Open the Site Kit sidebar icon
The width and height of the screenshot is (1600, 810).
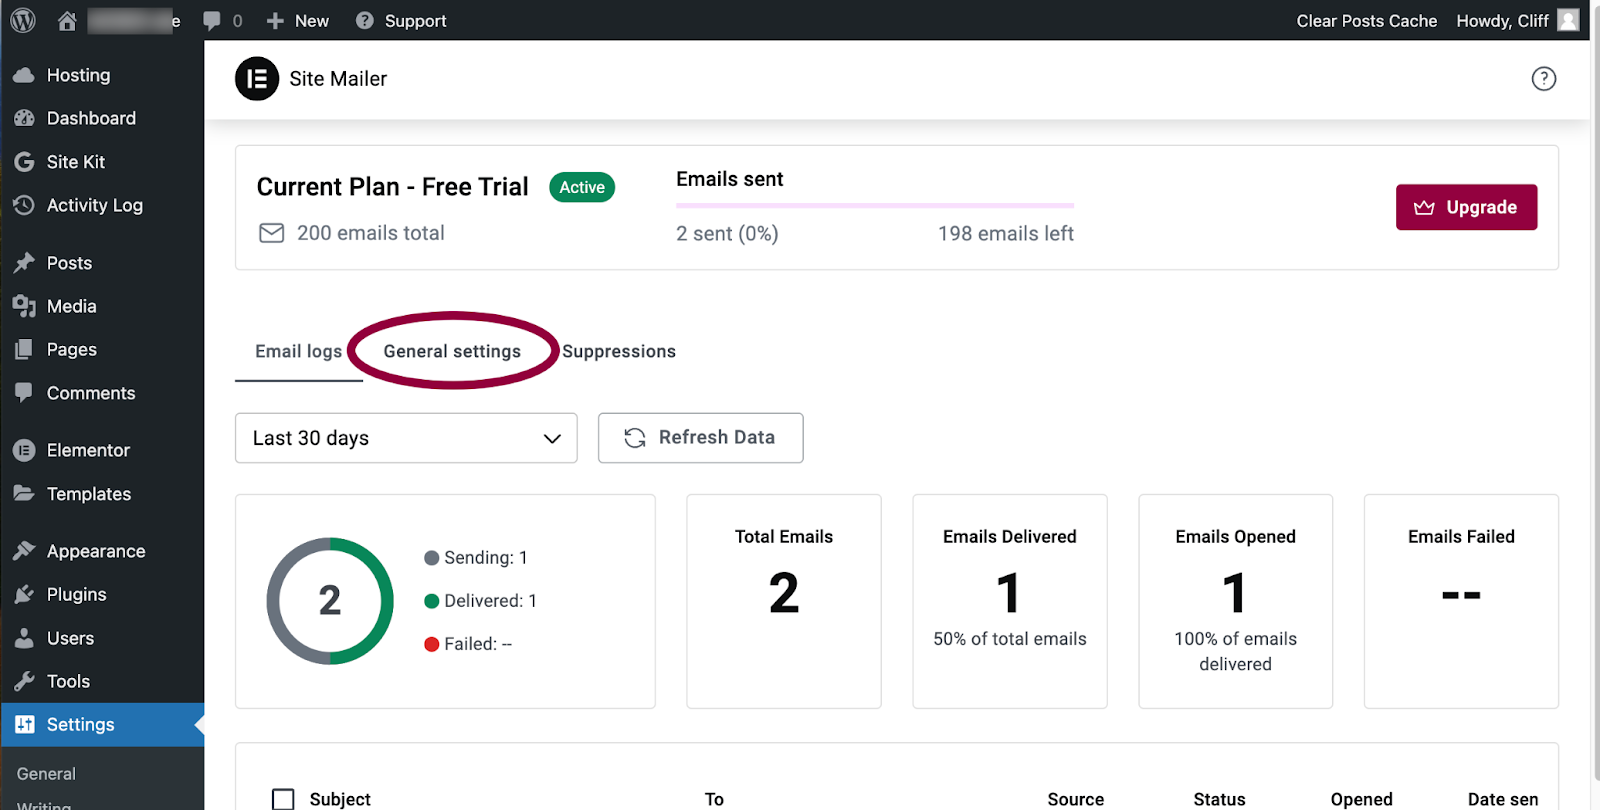[x=24, y=162]
